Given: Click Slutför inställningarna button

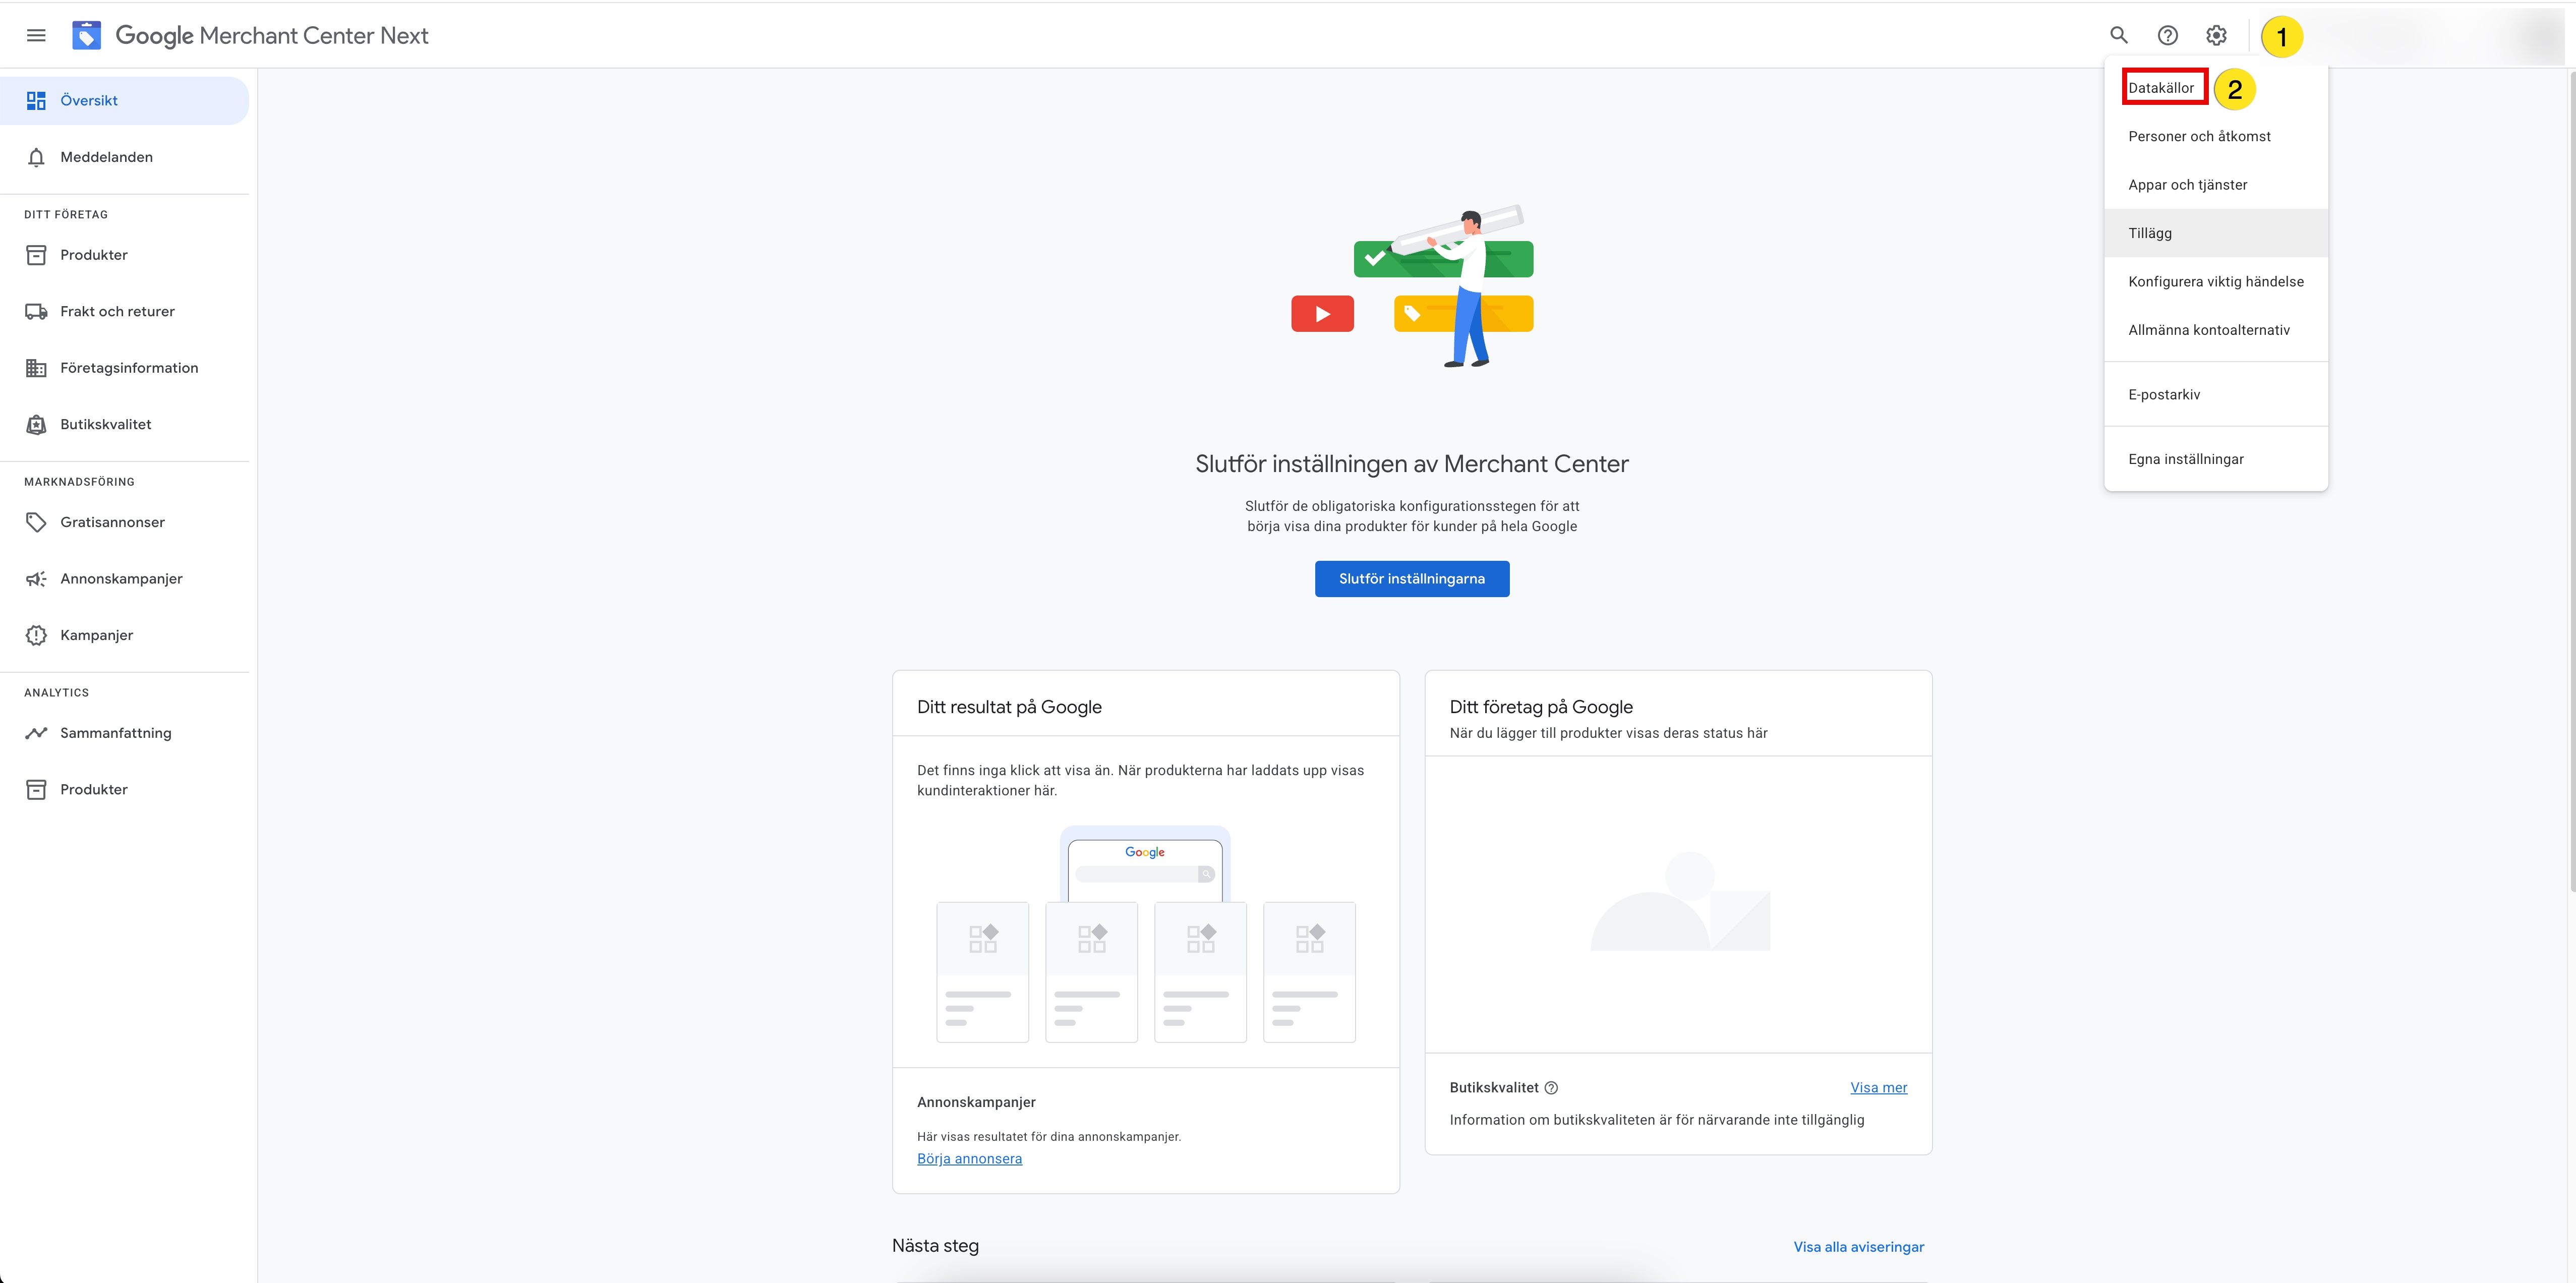Looking at the screenshot, I should pyautogui.click(x=1411, y=579).
